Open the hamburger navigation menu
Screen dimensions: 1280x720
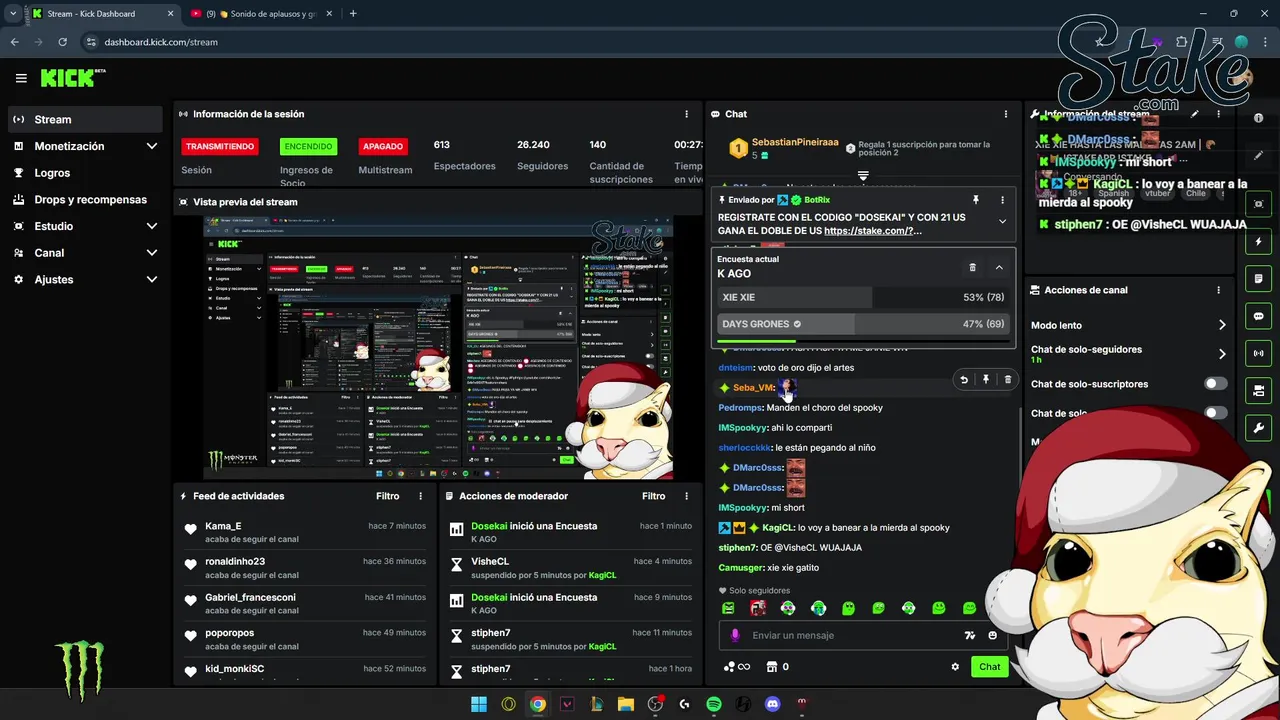(x=21, y=78)
